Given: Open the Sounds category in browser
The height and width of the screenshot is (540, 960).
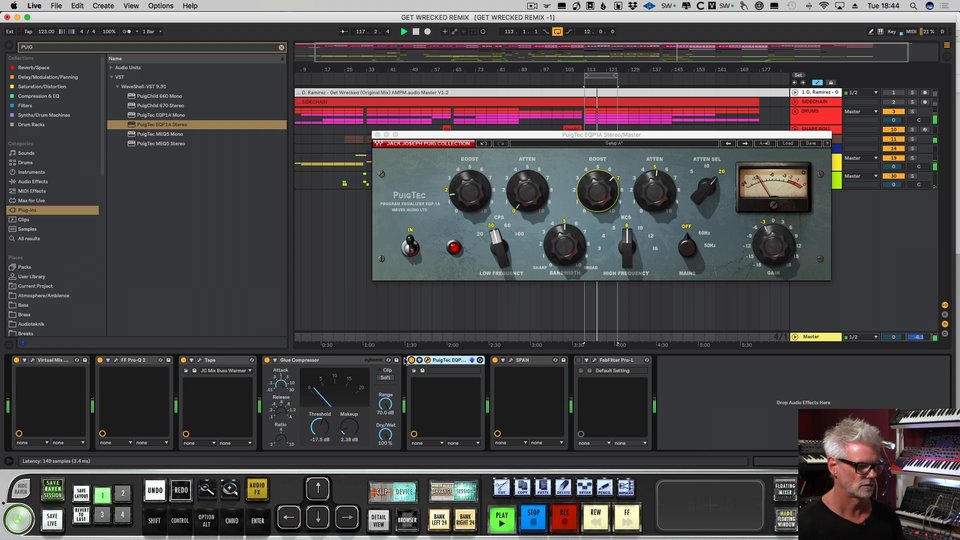Looking at the screenshot, I should [x=26, y=153].
